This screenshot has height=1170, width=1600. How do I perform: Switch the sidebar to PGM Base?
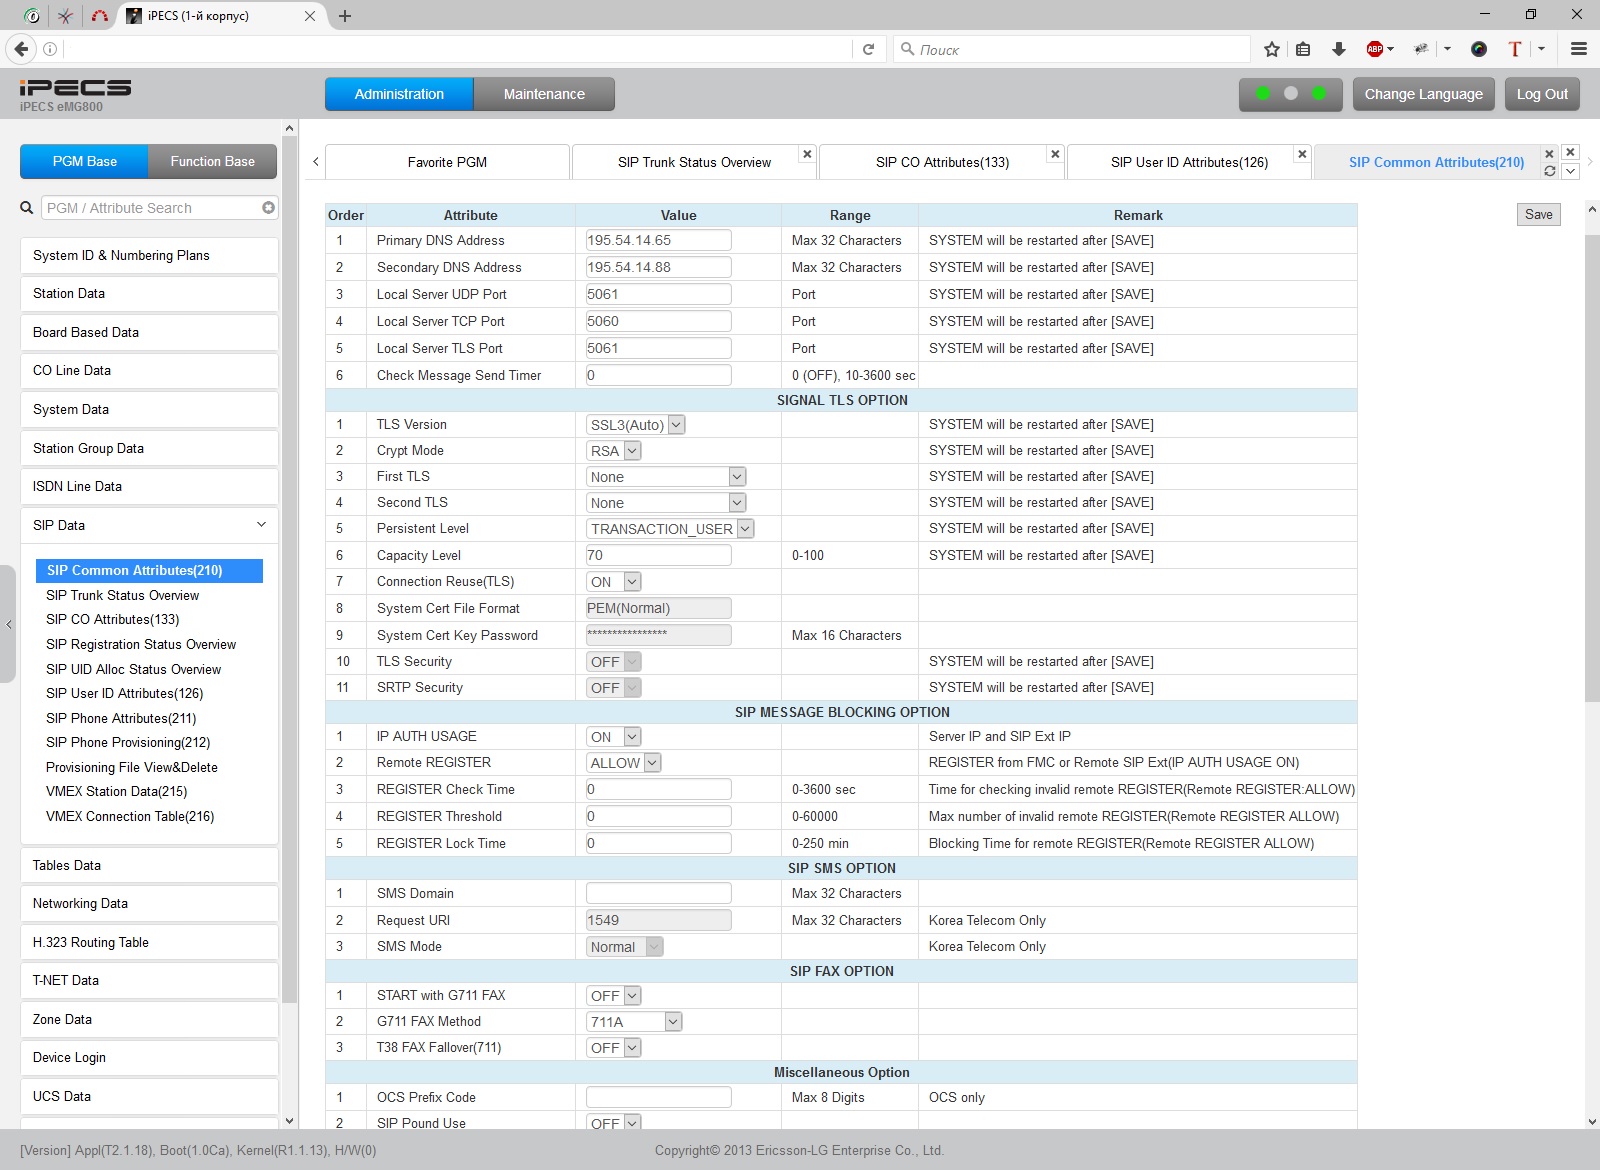85,161
